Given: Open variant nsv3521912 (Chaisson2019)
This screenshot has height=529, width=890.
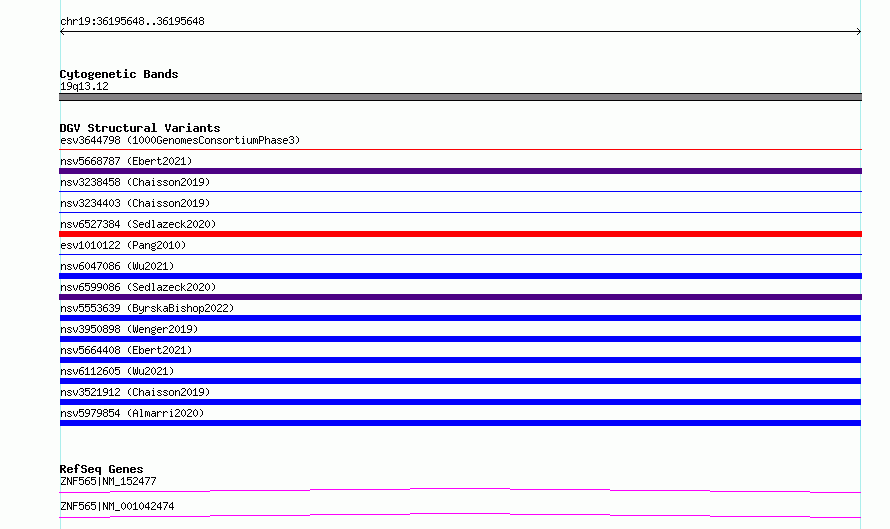Looking at the screenshot, I should pyautogui.click(x=135, y=392).
